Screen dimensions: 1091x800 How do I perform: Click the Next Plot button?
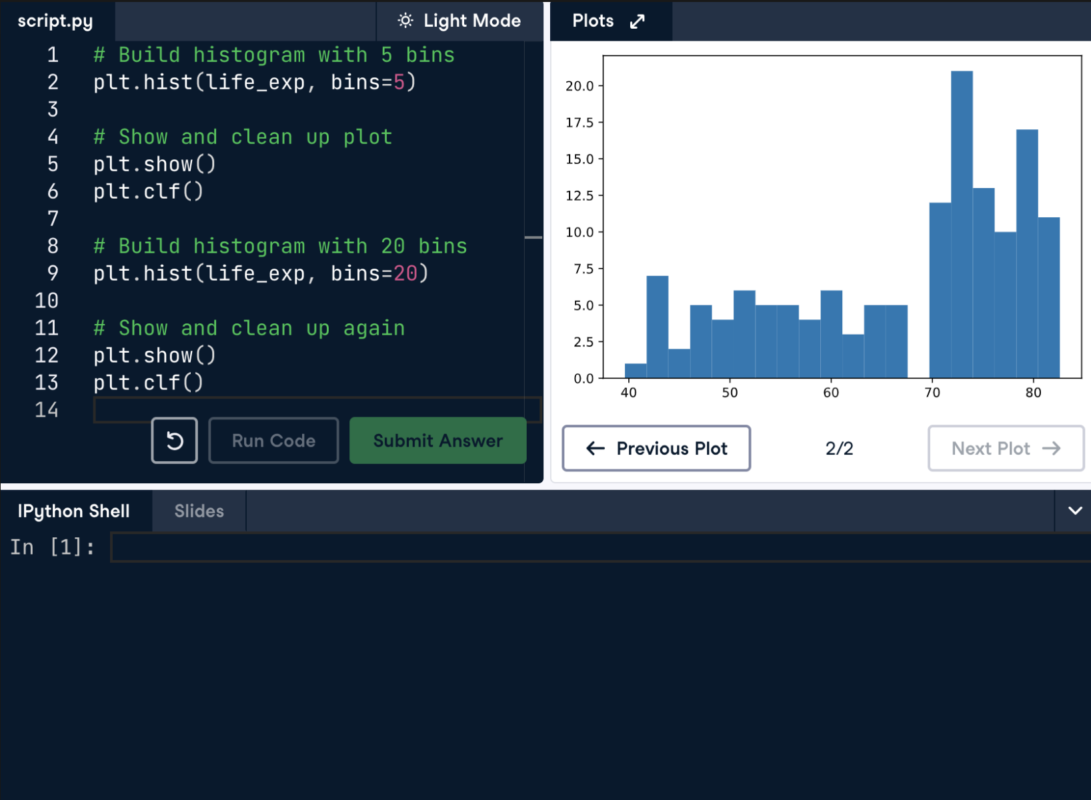tap(1005, 448)
